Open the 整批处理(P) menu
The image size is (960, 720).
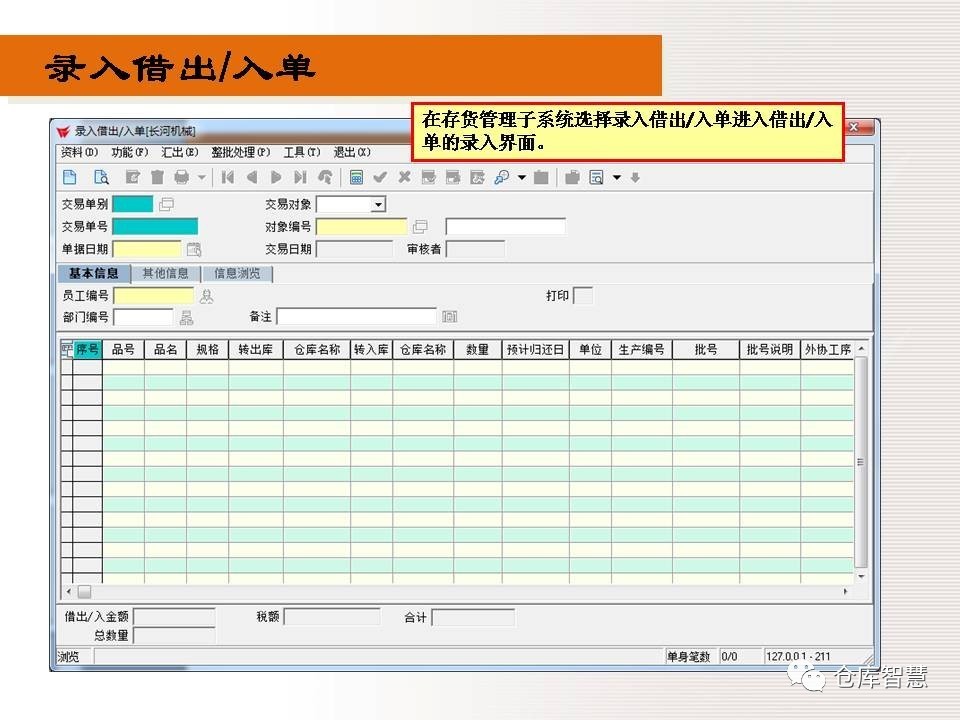pos(240,152)
